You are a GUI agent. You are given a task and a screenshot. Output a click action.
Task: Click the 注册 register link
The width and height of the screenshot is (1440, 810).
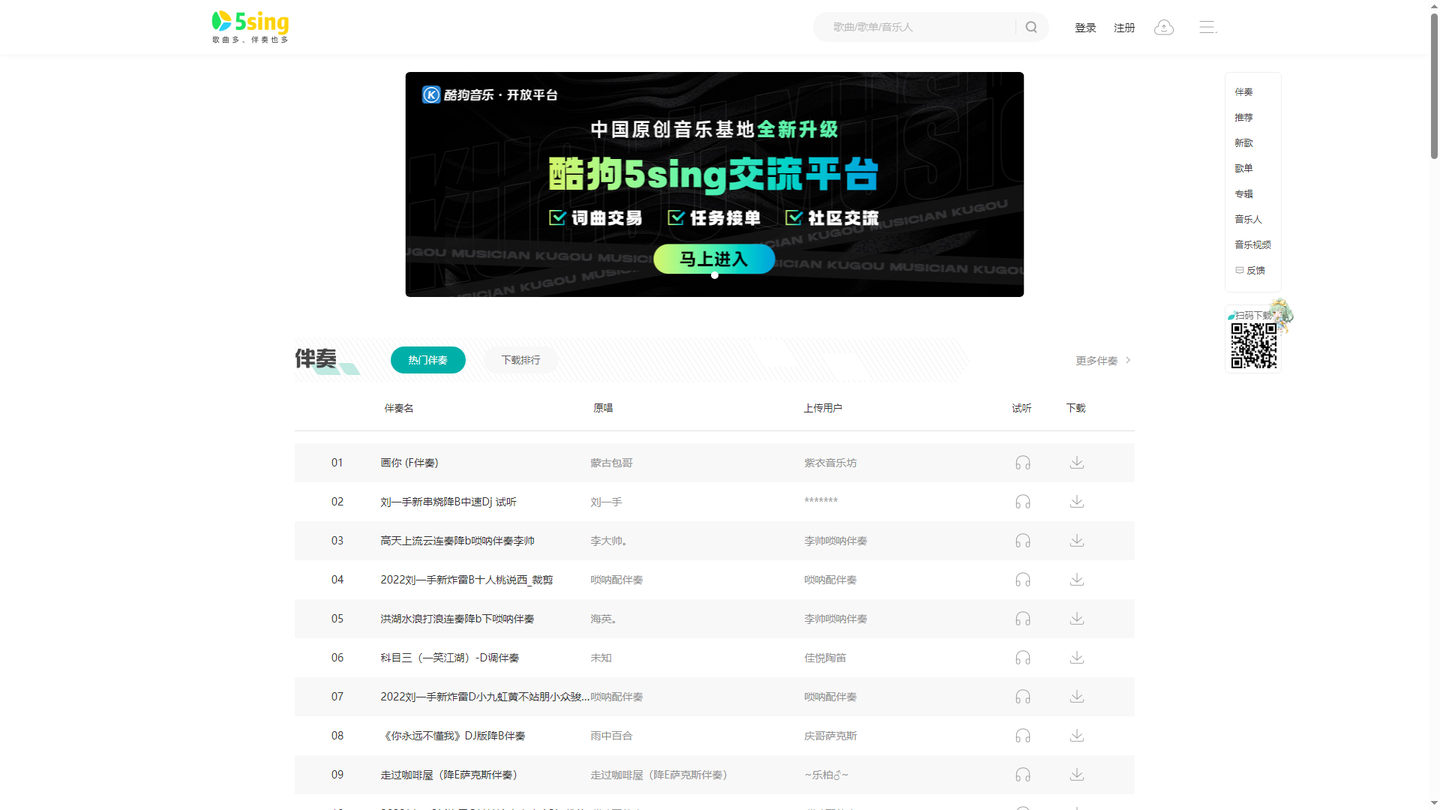click(x=1124, y=28)
